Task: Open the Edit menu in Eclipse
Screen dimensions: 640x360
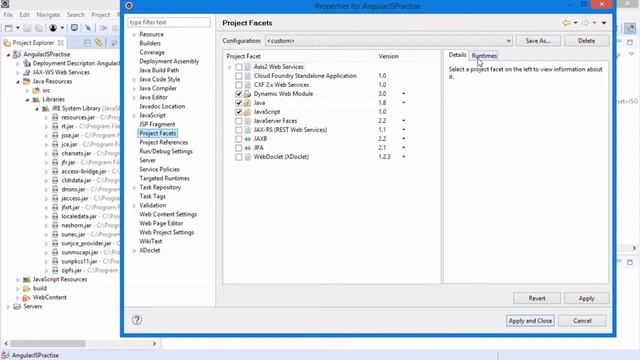Action: coord(24,15)
